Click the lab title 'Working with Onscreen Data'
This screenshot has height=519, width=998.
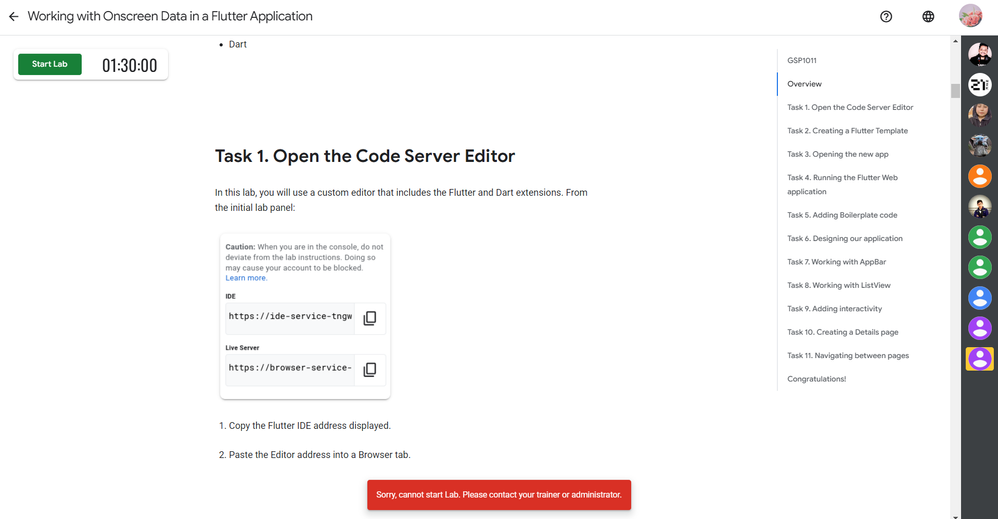(170, 17)
